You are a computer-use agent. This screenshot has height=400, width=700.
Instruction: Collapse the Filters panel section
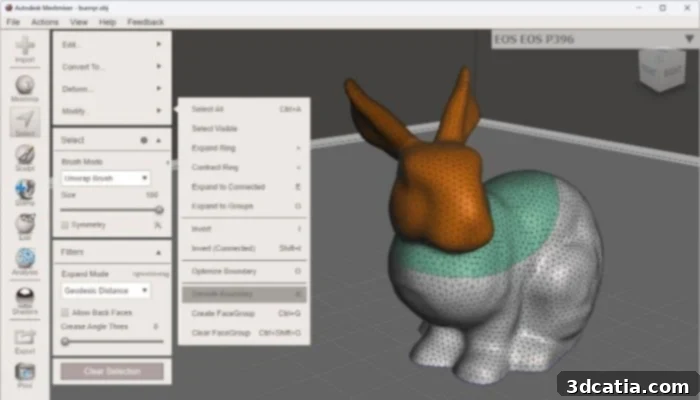point(158,253)
